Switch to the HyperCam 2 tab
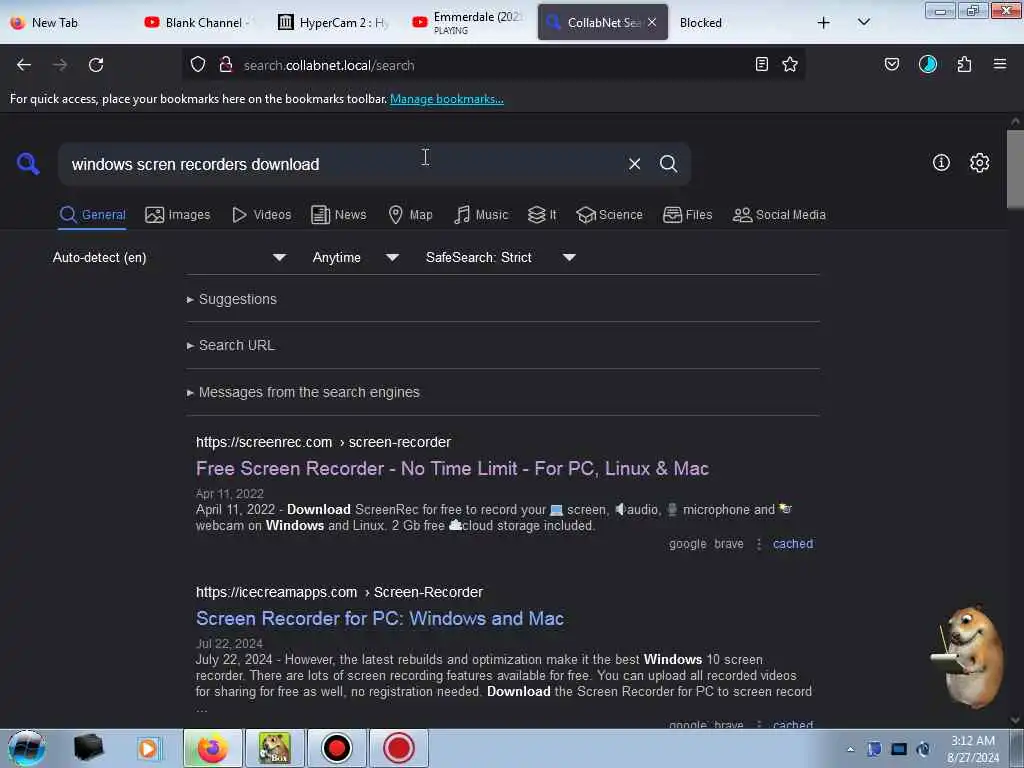This screenshot has height=768, width=1024. coord(334,22)
